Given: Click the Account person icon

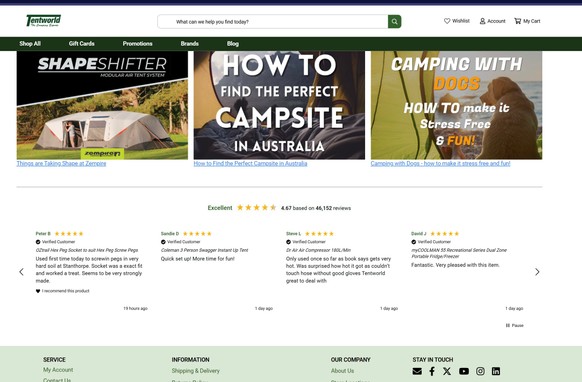Looking at the screenshot, I should click(483, 21).
